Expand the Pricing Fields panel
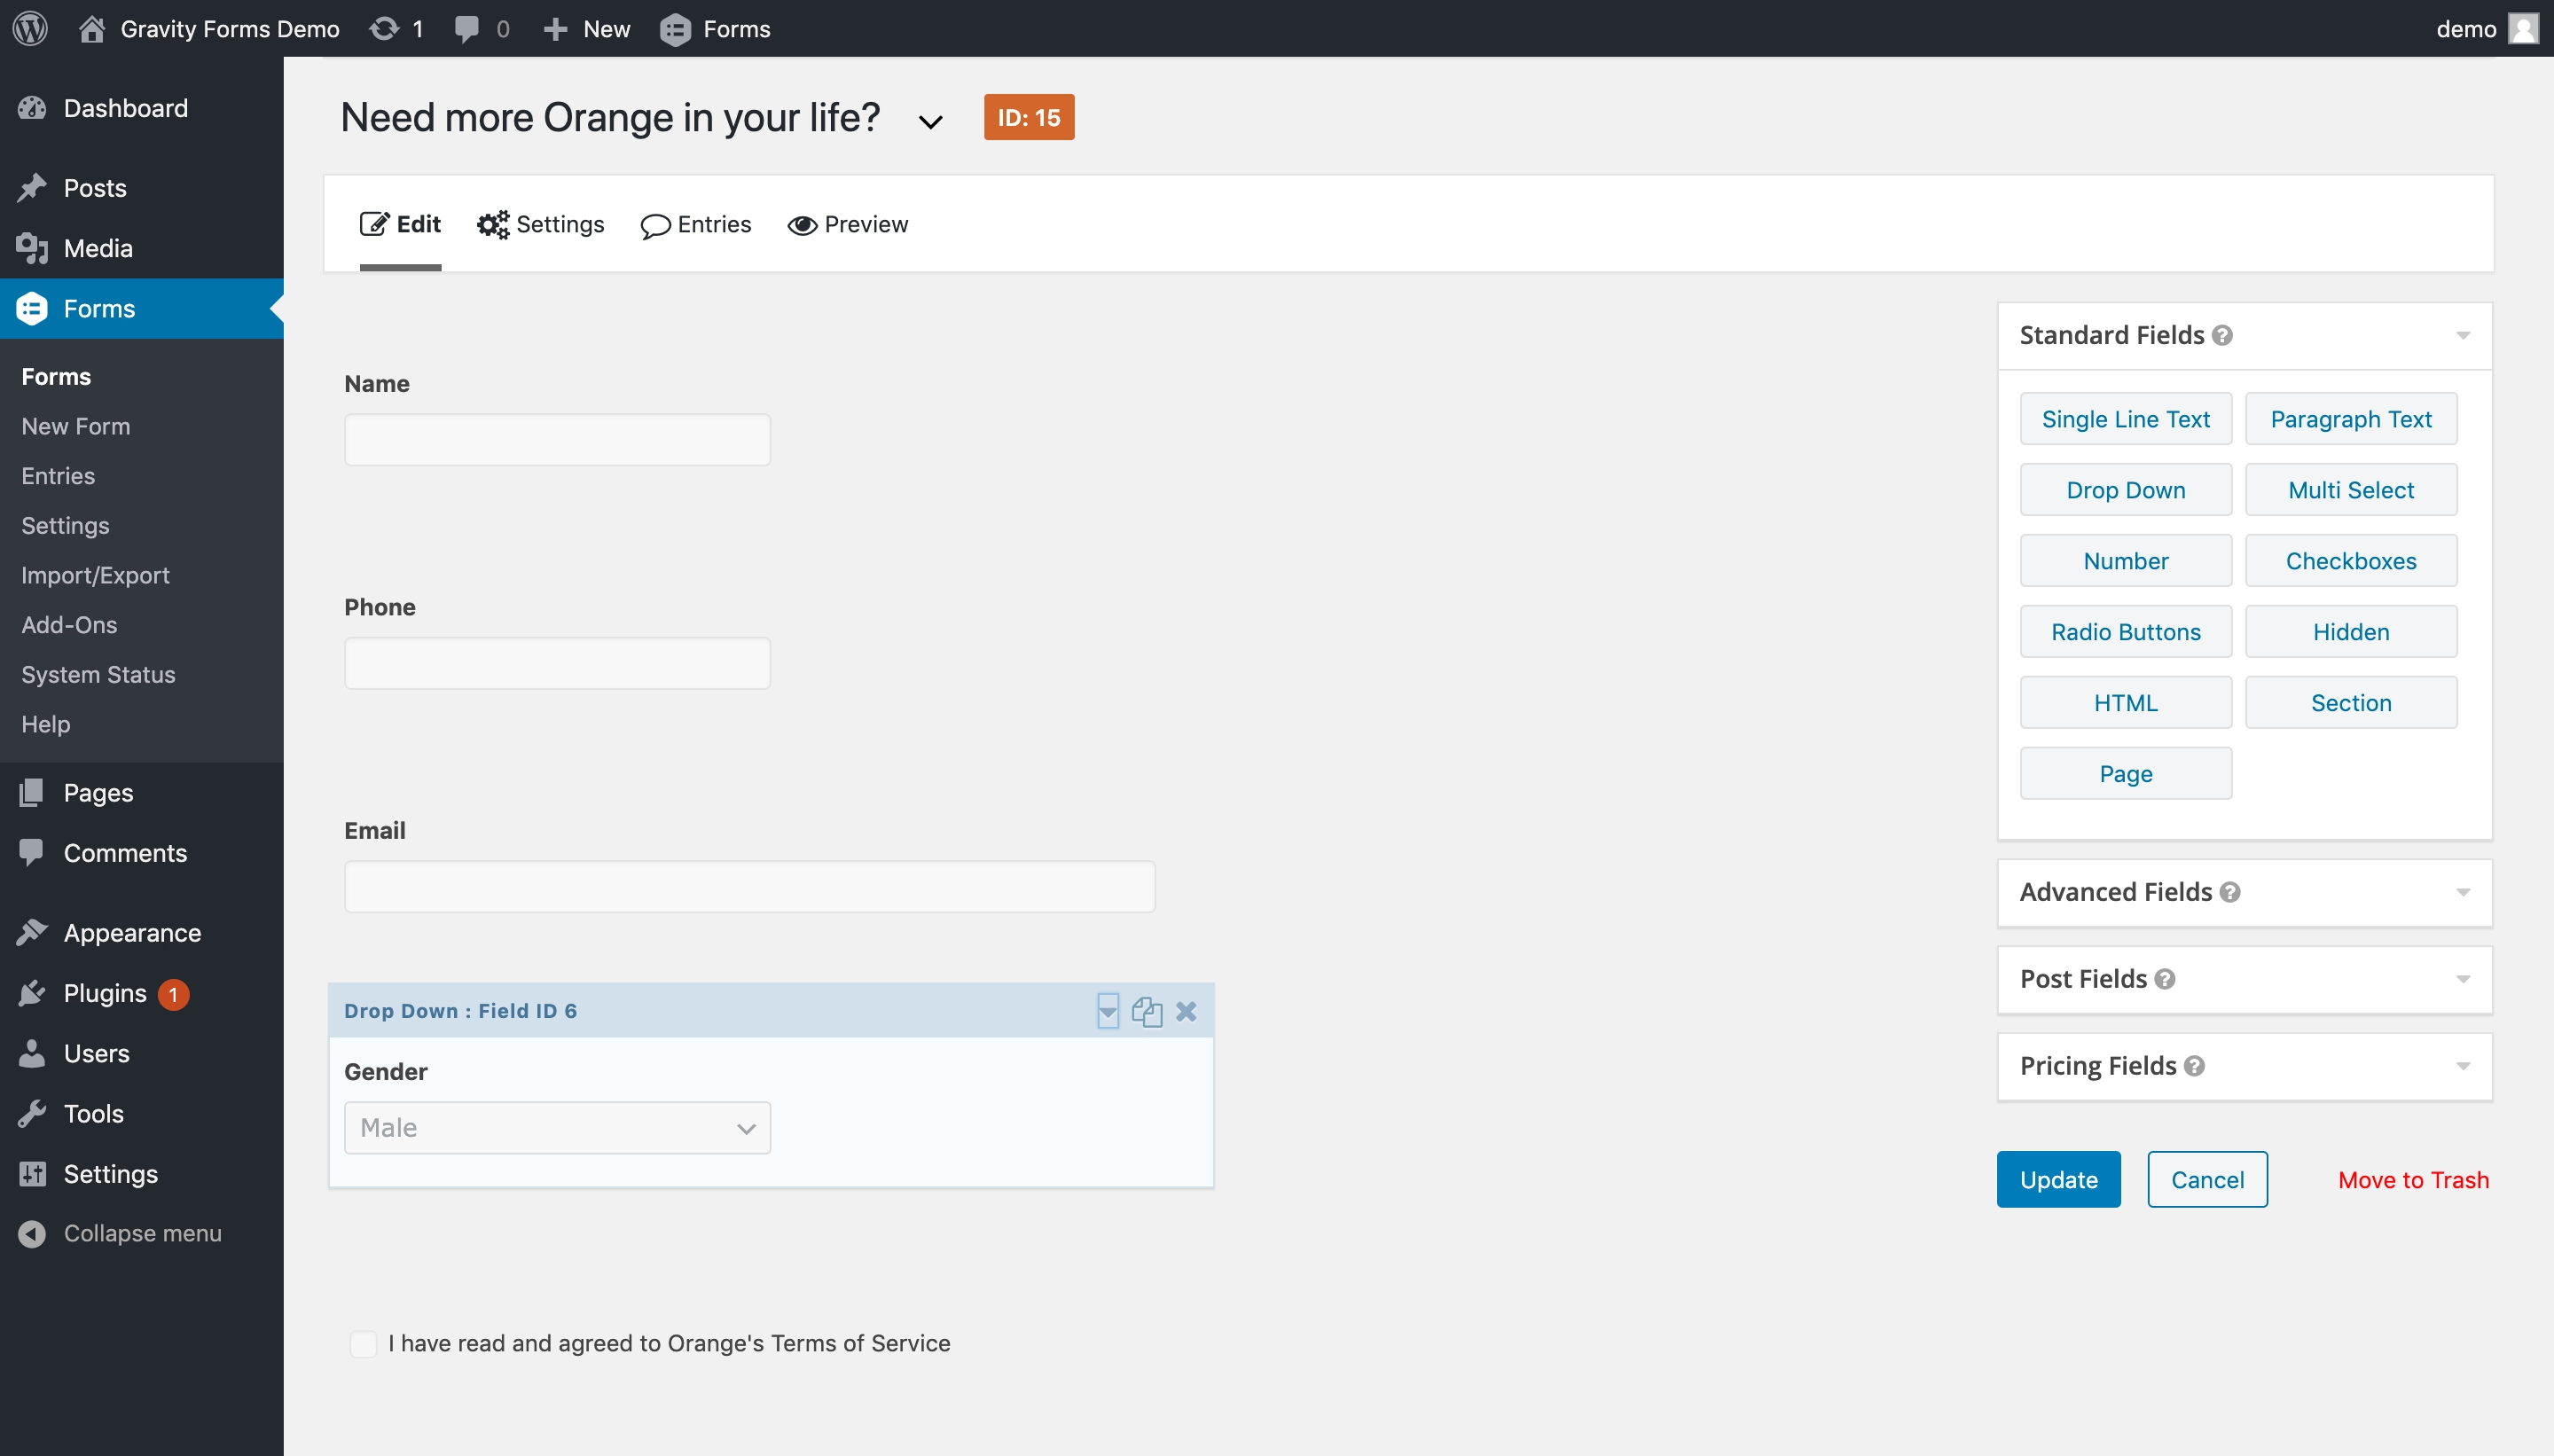Screen dimensions: 2554x1456 [x=2464, y=1066]
